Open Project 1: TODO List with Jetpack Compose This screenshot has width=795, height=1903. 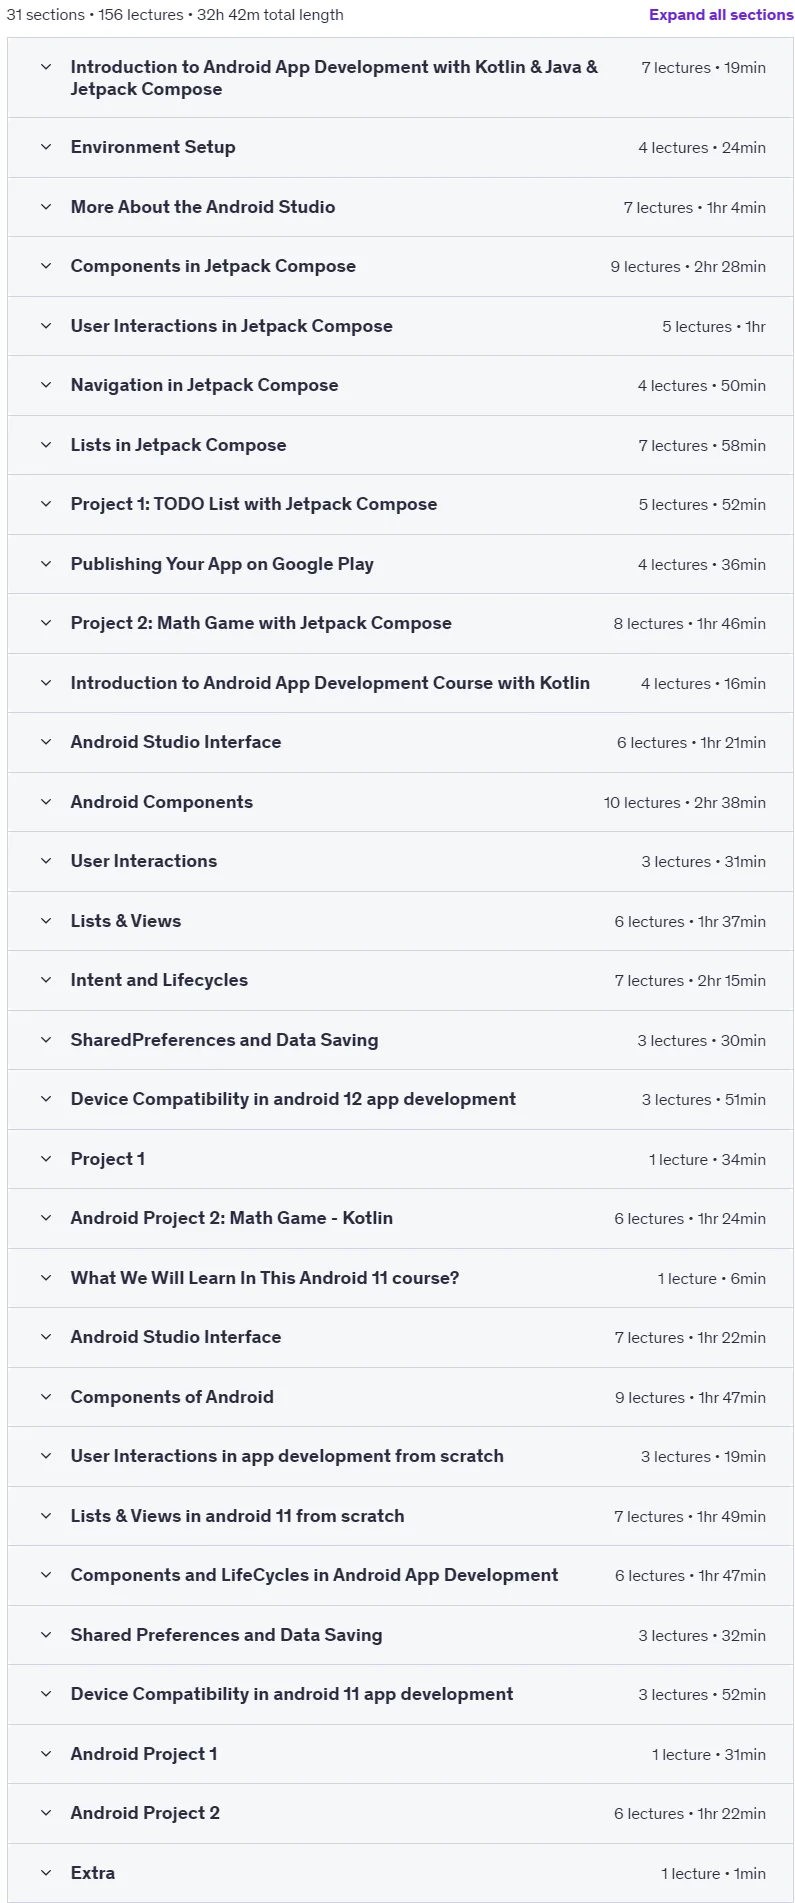click(400, 504)
